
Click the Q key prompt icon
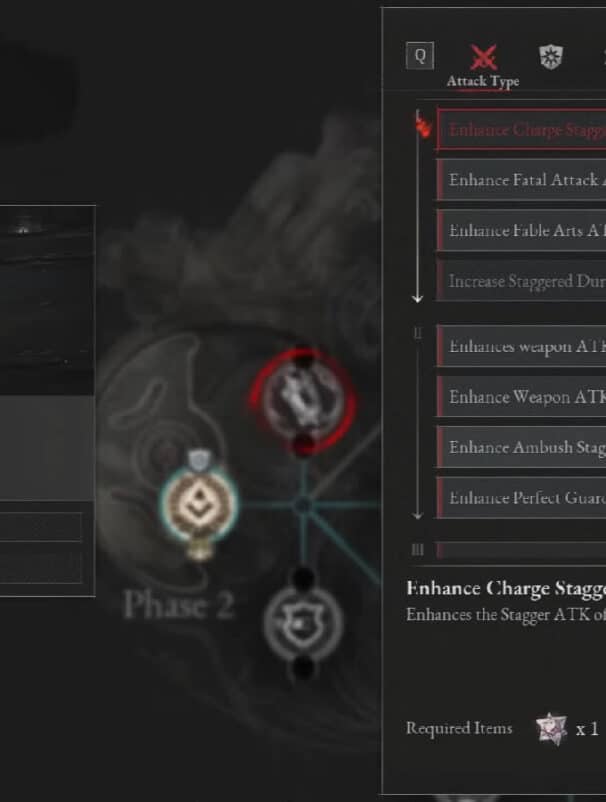pos(420,55)
